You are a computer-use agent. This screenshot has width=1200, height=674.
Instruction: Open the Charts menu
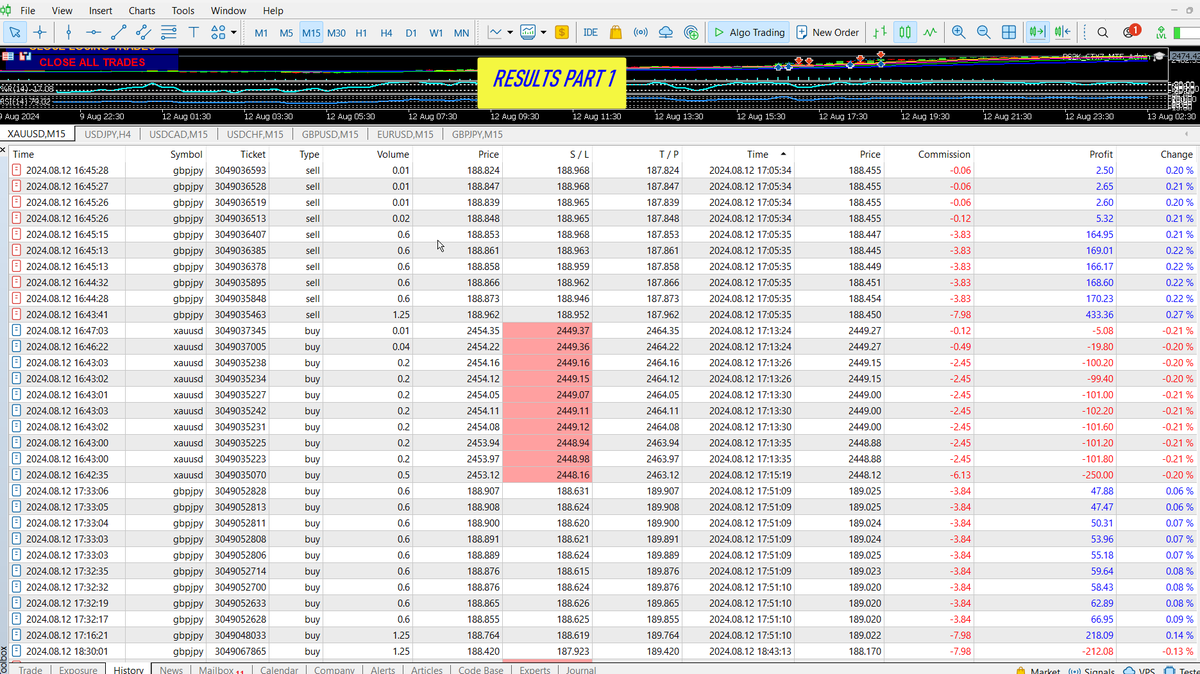click(142, 10)
